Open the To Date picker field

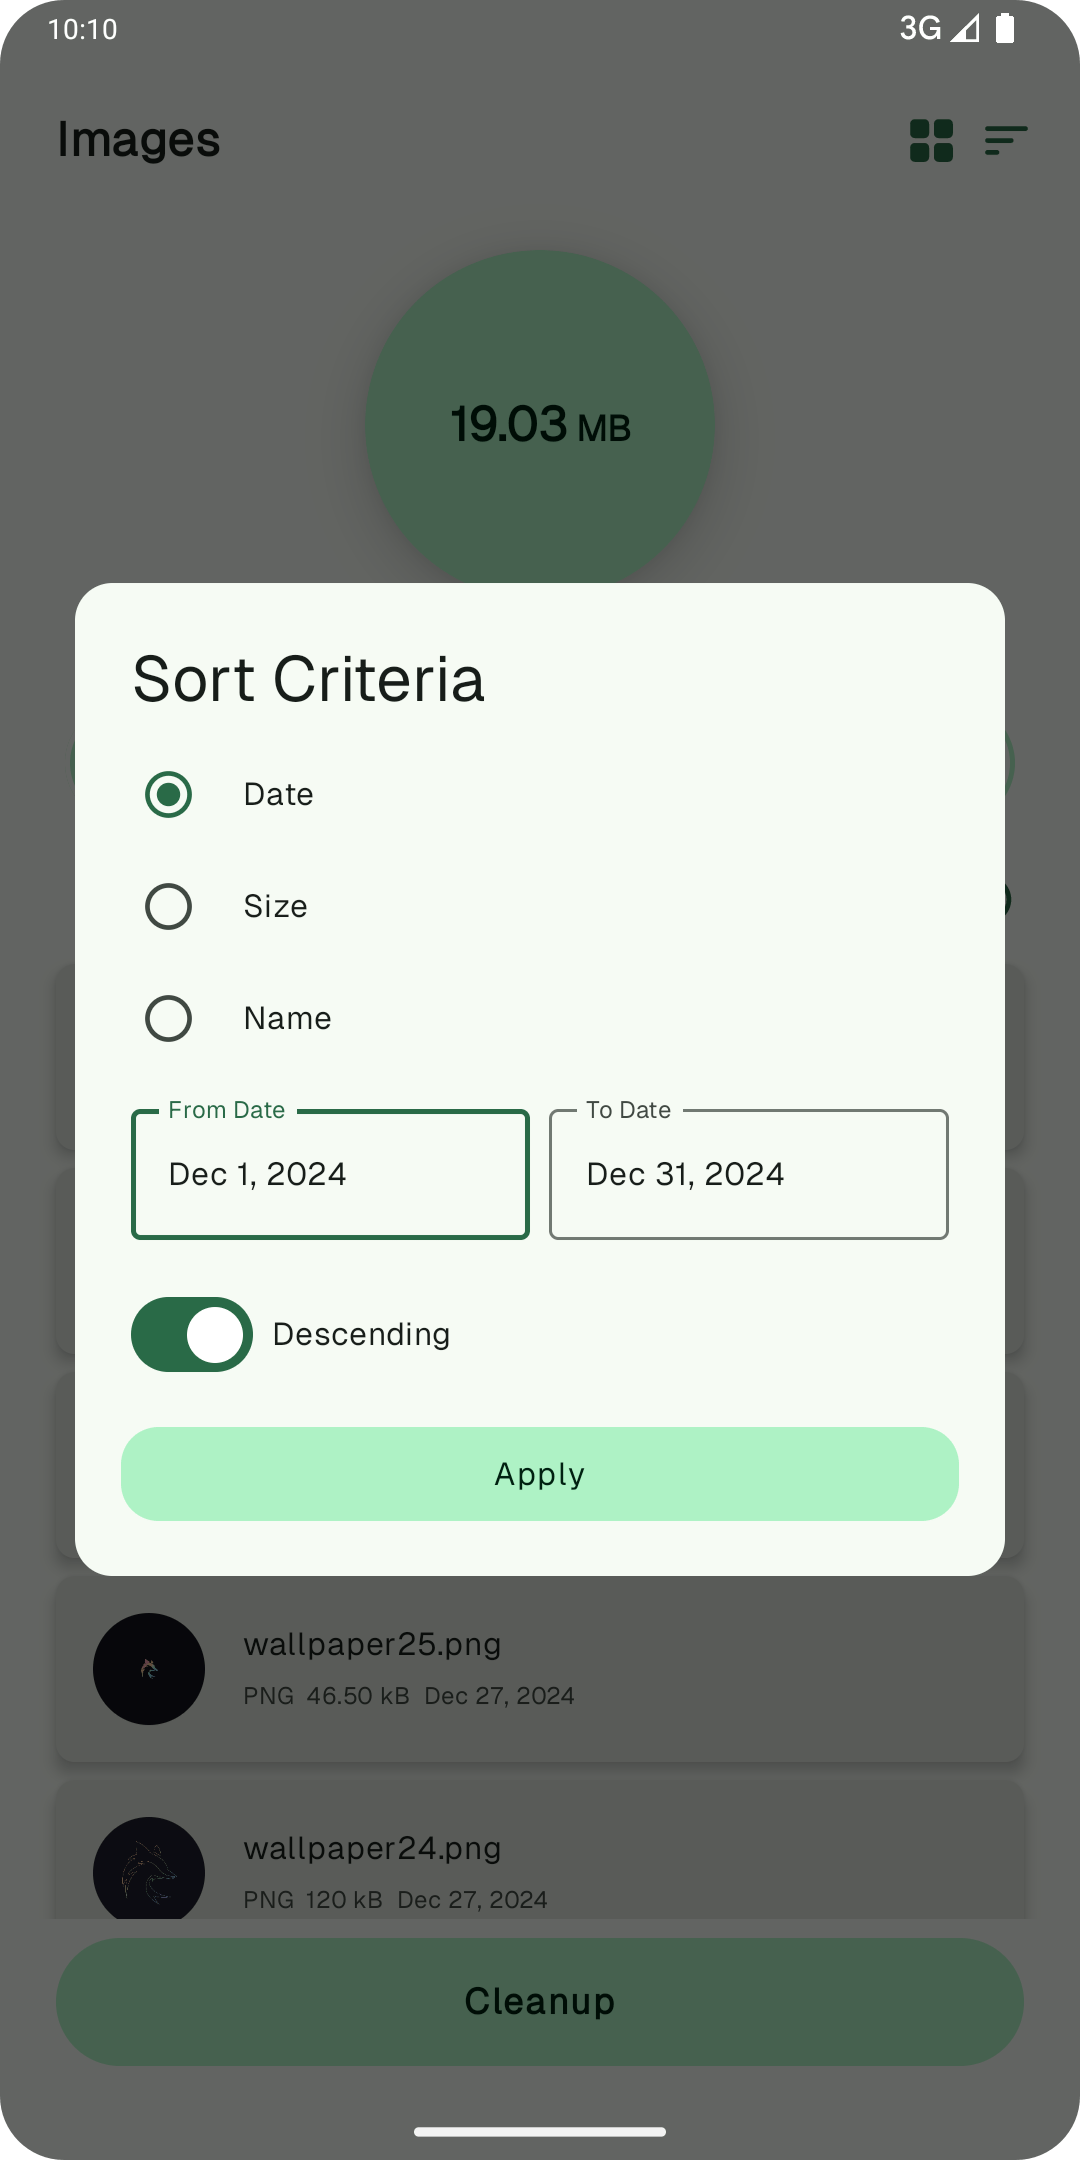[748, 1174]
